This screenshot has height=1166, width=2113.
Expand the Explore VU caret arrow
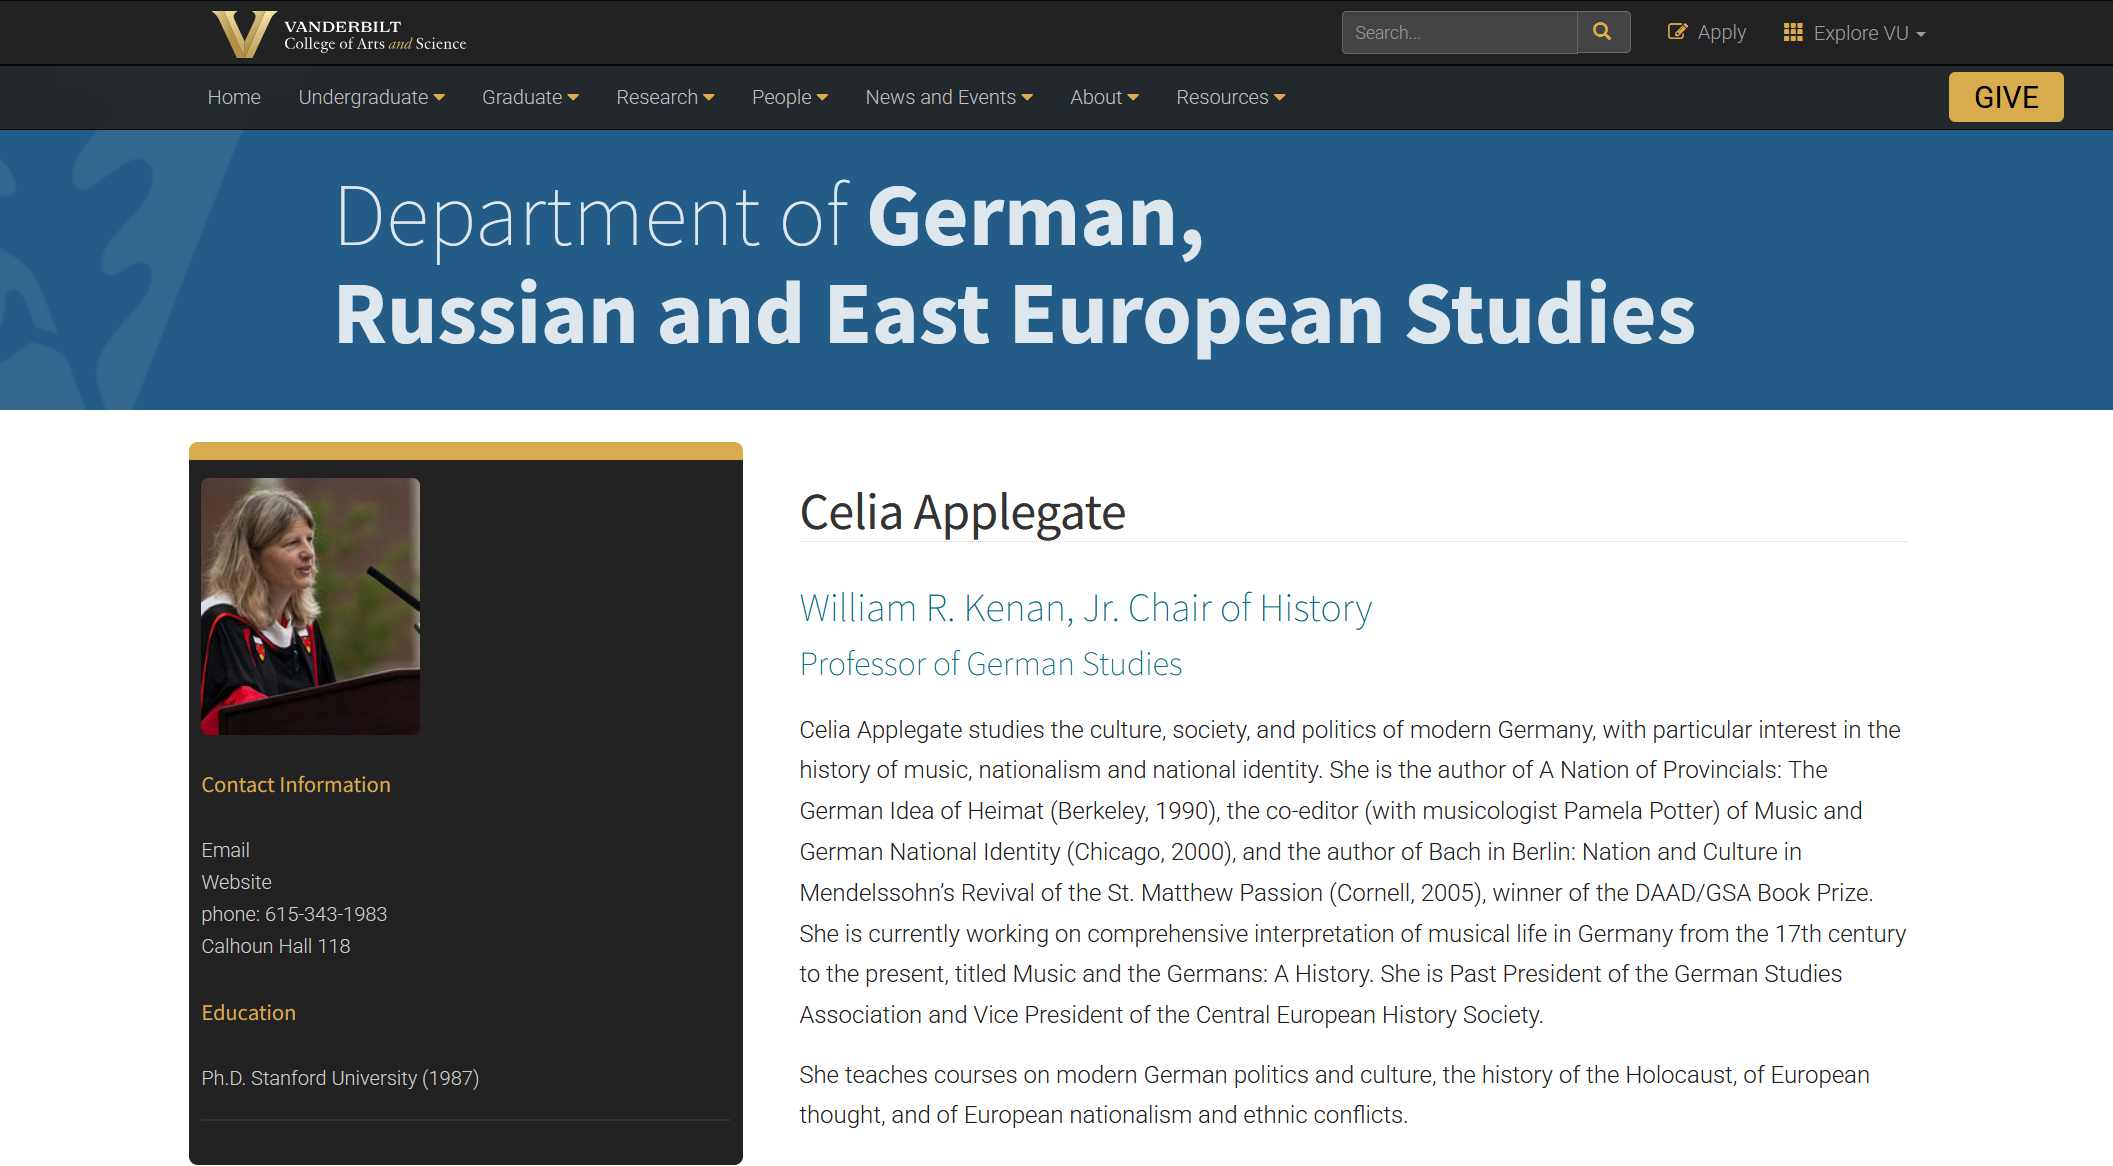point(1921,34)
